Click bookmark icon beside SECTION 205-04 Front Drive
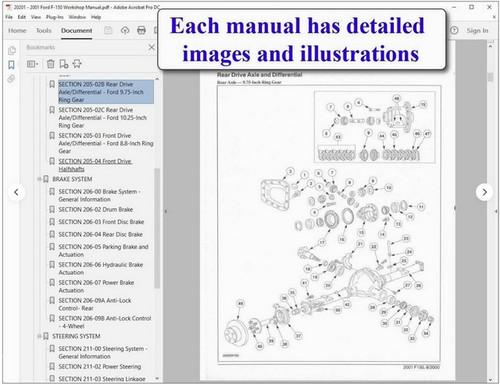Image resolution: width=500 pixels, height=385 pixels. (x=52, y=161)
